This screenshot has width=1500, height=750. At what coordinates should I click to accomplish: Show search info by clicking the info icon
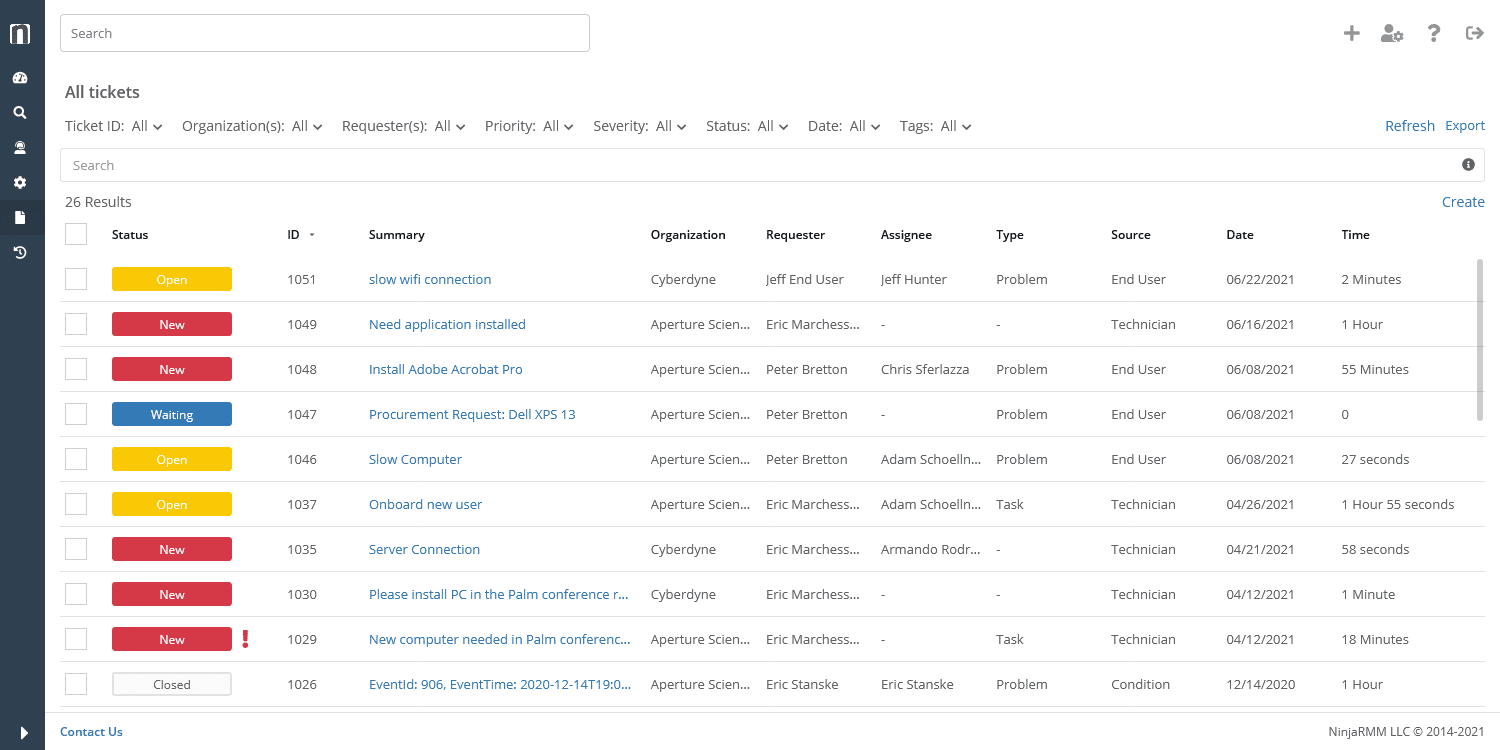tap(1468, 164)
